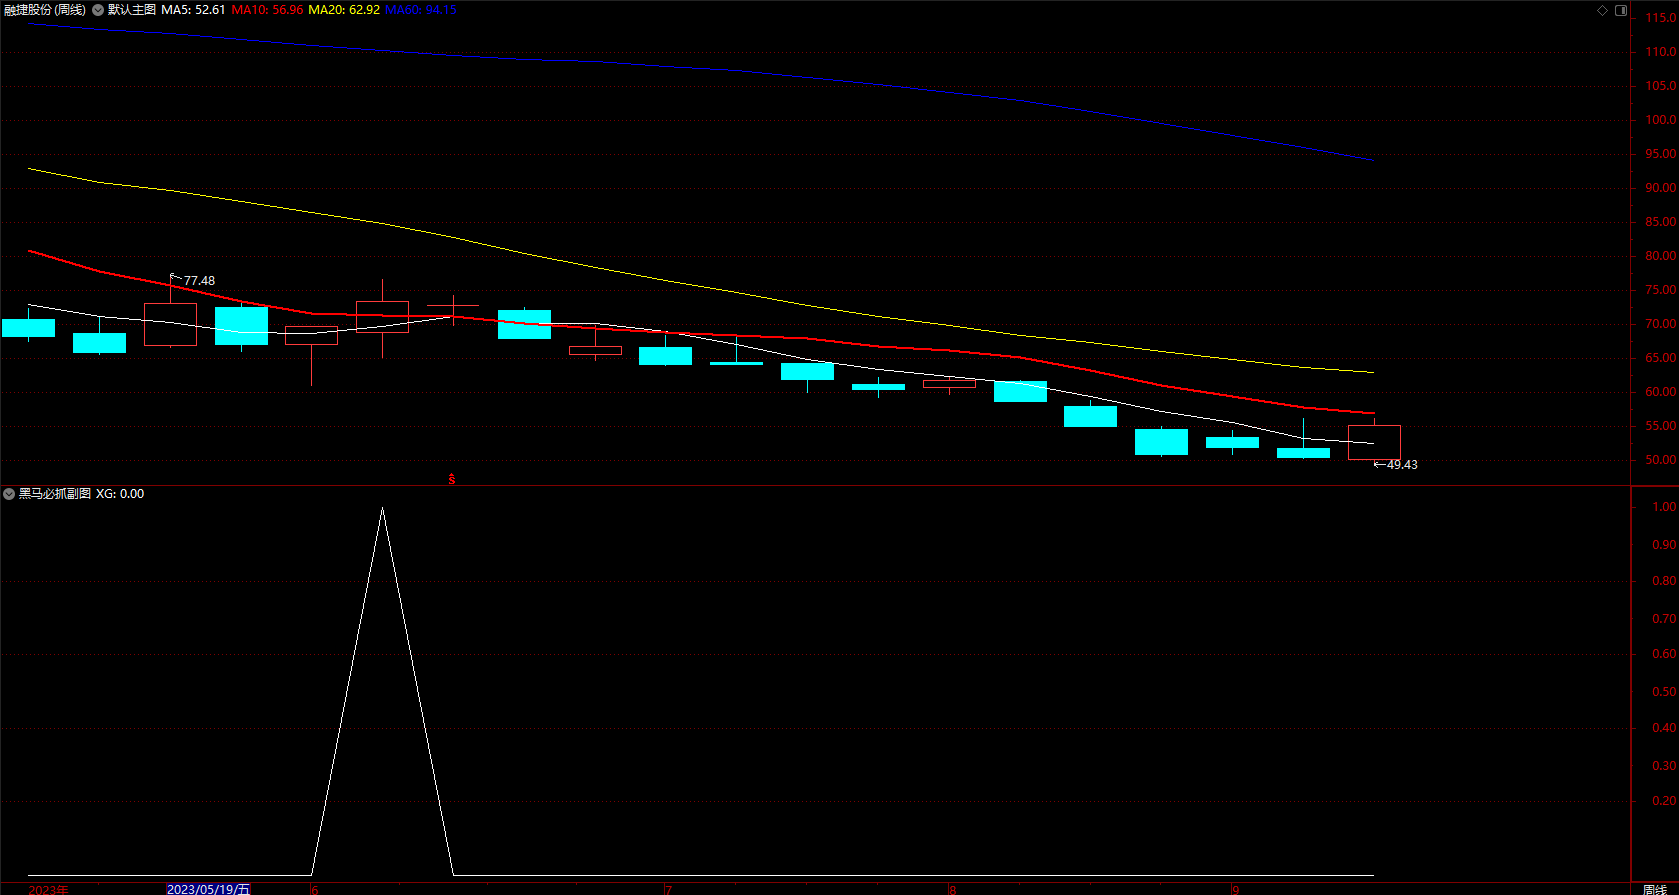Click the MA60: 94.15 label
The height and width of the screenshot is (895, 1679).
(x=421, y=10)
